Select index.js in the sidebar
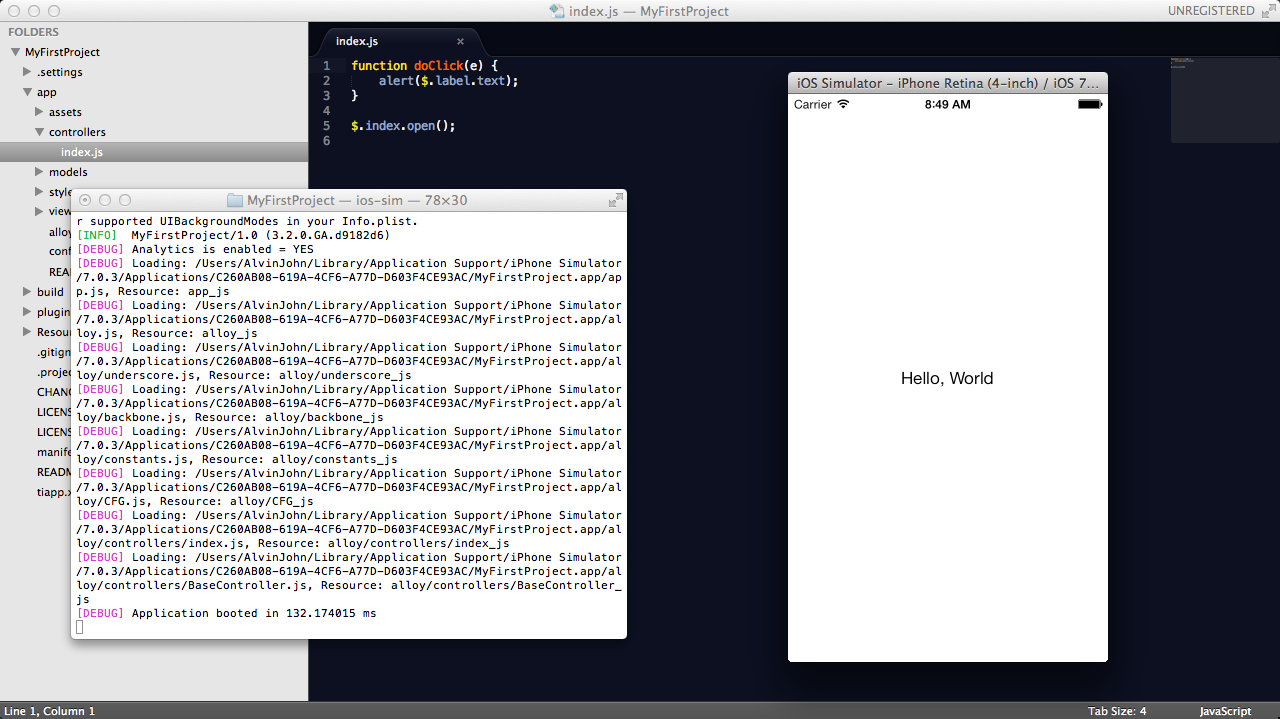The width and height of the screenshot is (1280, 719). (154, 152)
